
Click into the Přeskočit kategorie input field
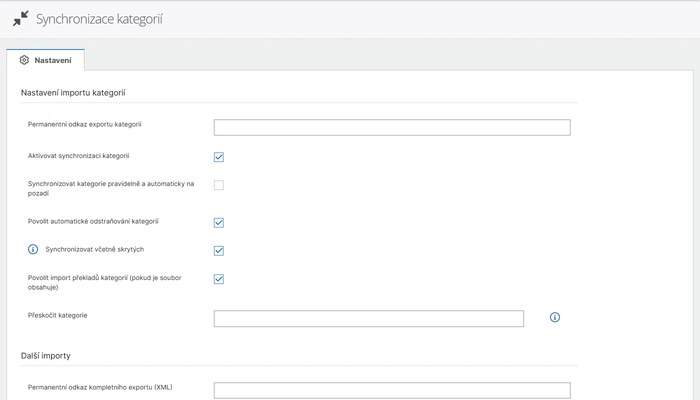click(369, 319)
